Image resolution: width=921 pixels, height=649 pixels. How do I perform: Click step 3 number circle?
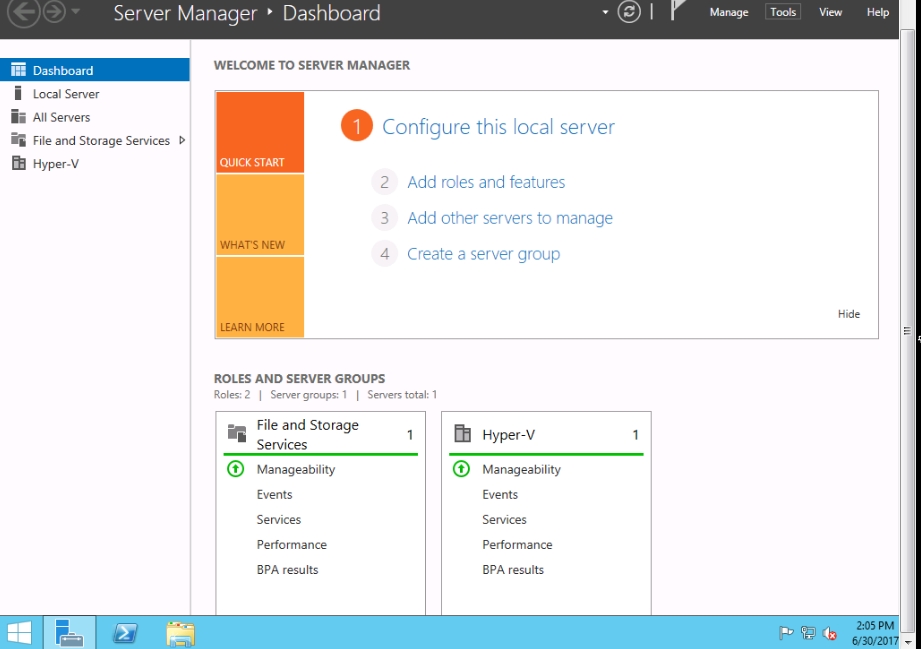384,218
